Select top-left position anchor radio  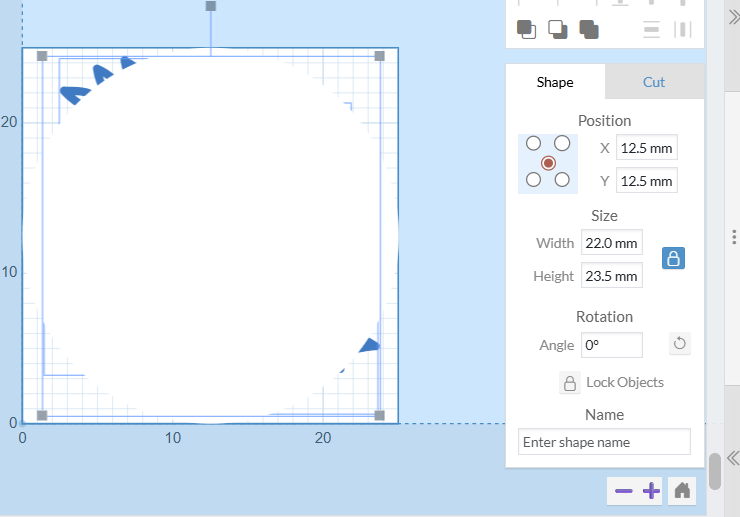(534, 144)
